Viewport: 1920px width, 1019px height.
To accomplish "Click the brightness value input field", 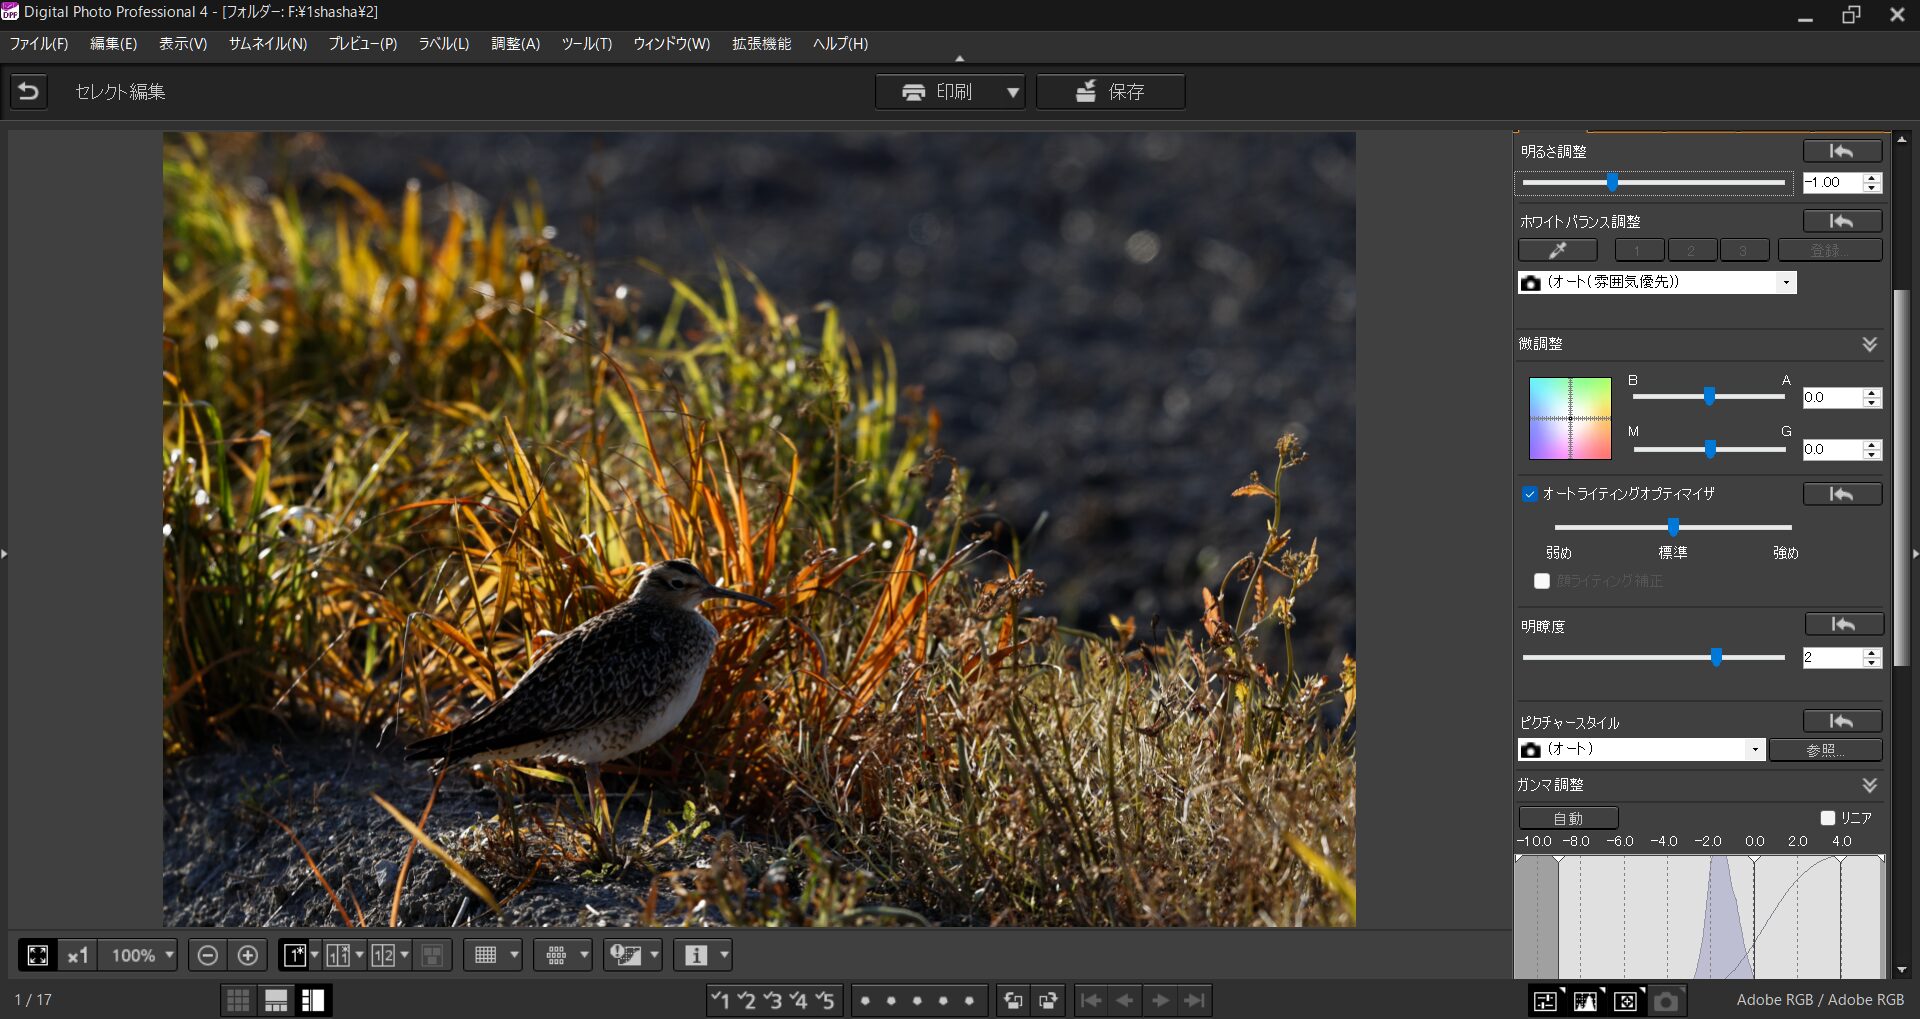I will click(x=1831, y=182).
